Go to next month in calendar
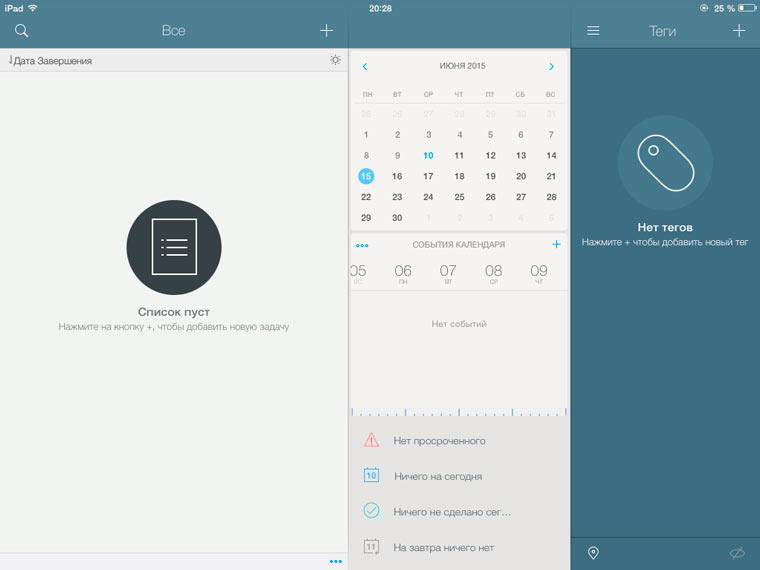This screenshot has width=760, height=570. click(x=551, y=66)
